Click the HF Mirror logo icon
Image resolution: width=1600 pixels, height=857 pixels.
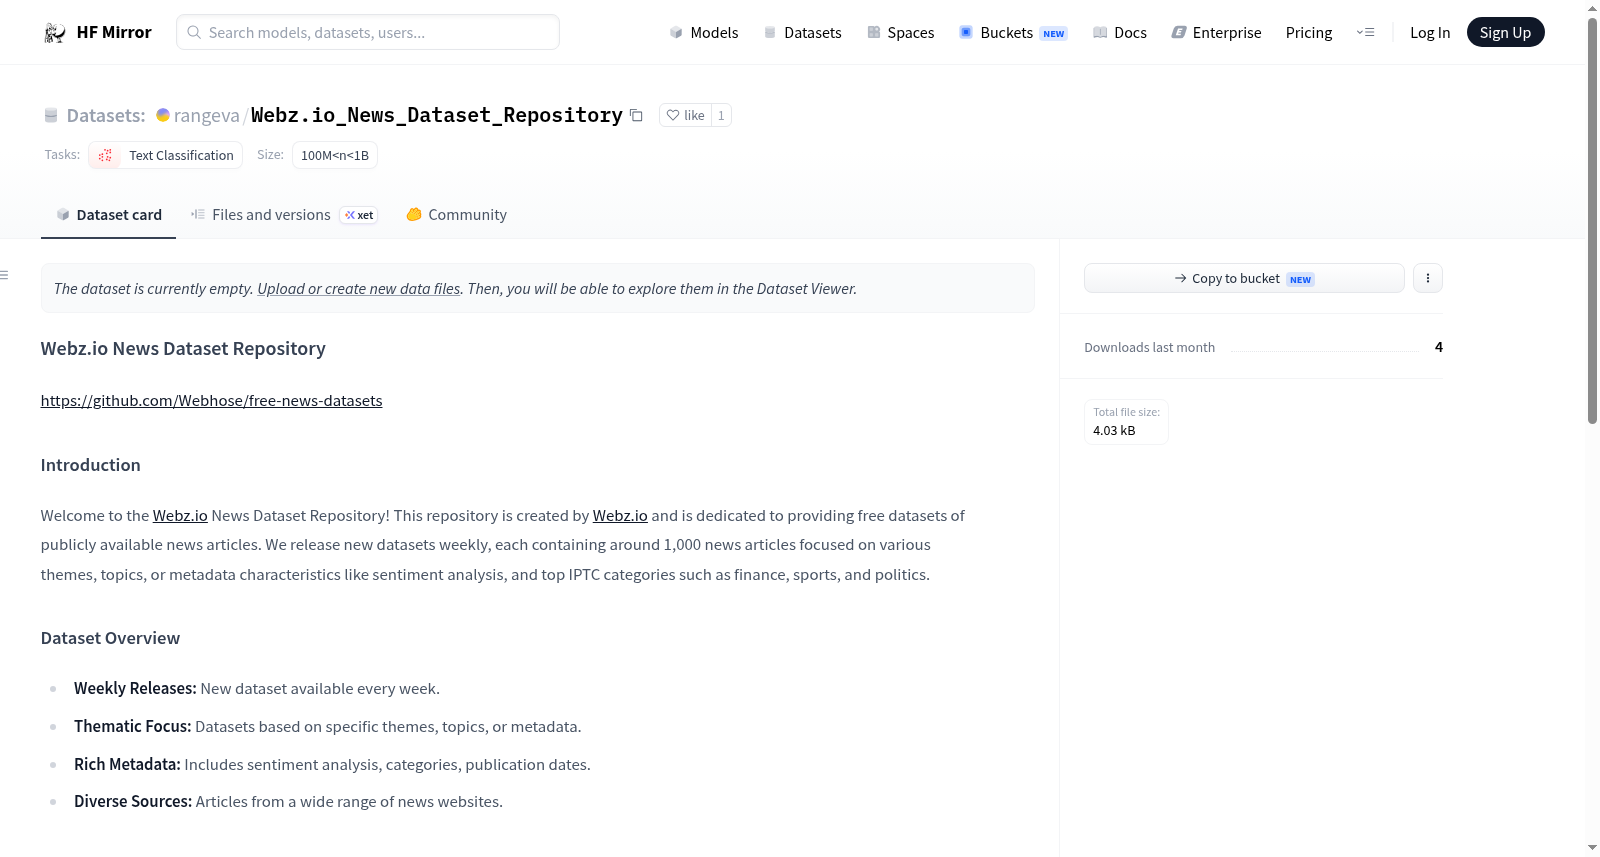tap(55, 33)
